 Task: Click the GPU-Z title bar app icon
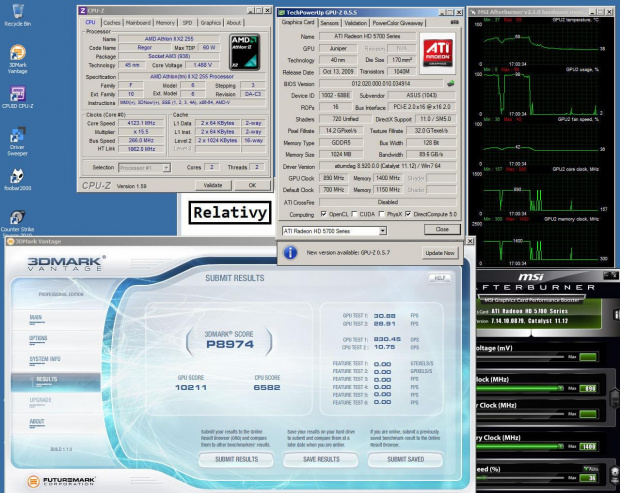[x=282, y=13]
